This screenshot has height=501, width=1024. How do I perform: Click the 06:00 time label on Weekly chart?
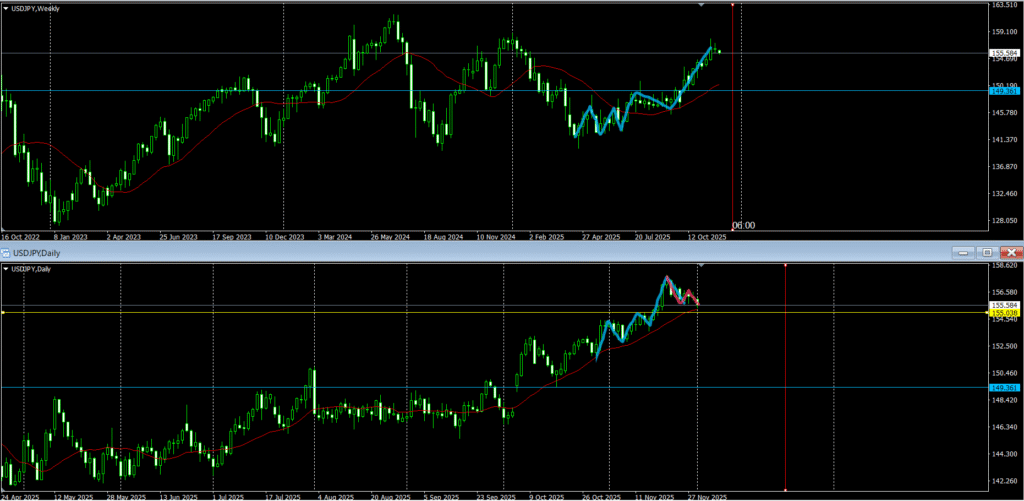[x=743, y=225]
